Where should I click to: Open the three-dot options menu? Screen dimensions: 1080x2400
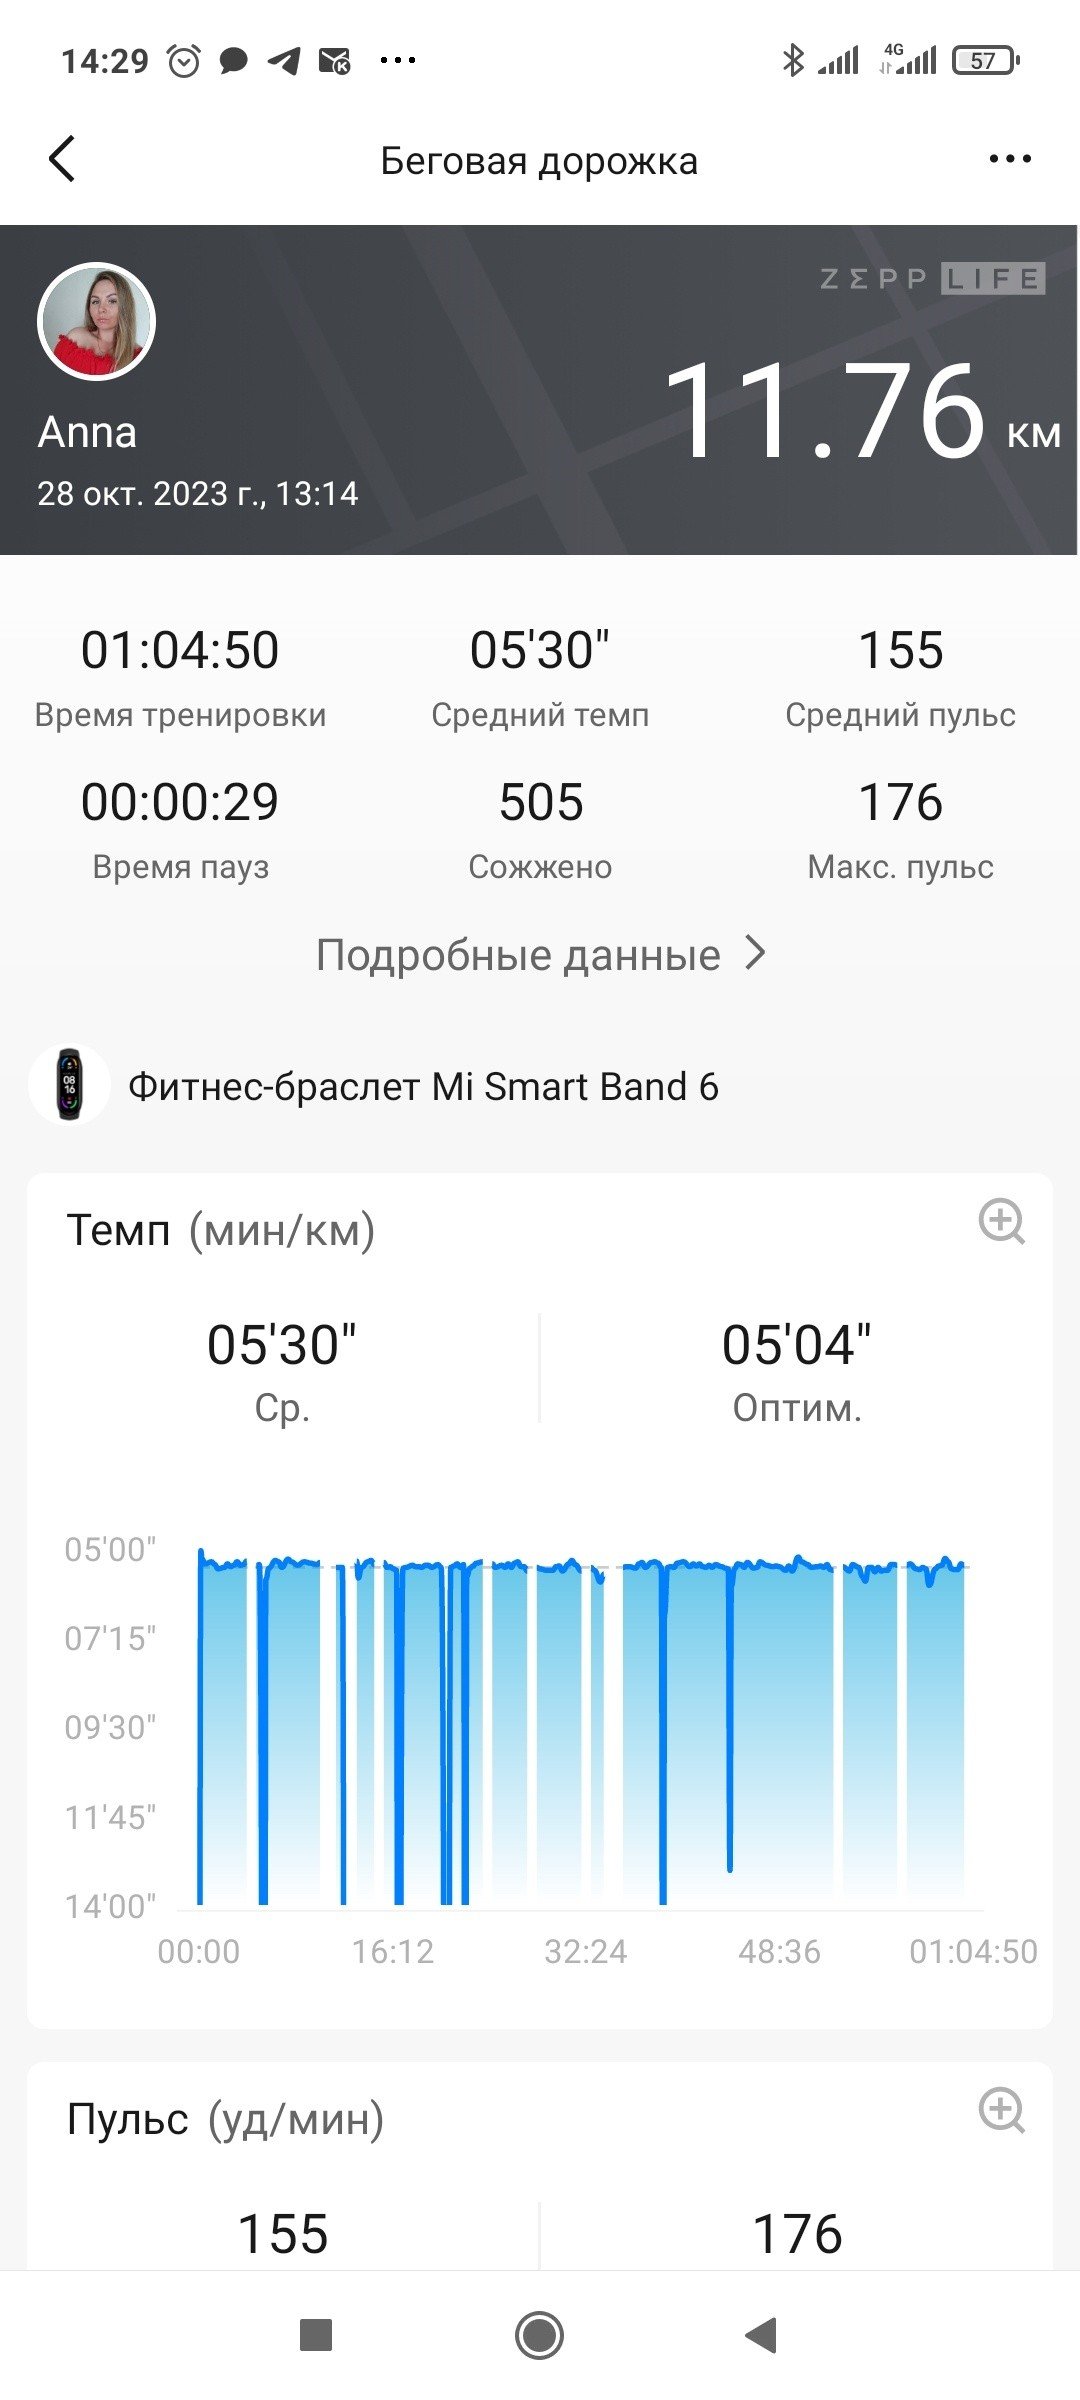tap(1009, 159)
